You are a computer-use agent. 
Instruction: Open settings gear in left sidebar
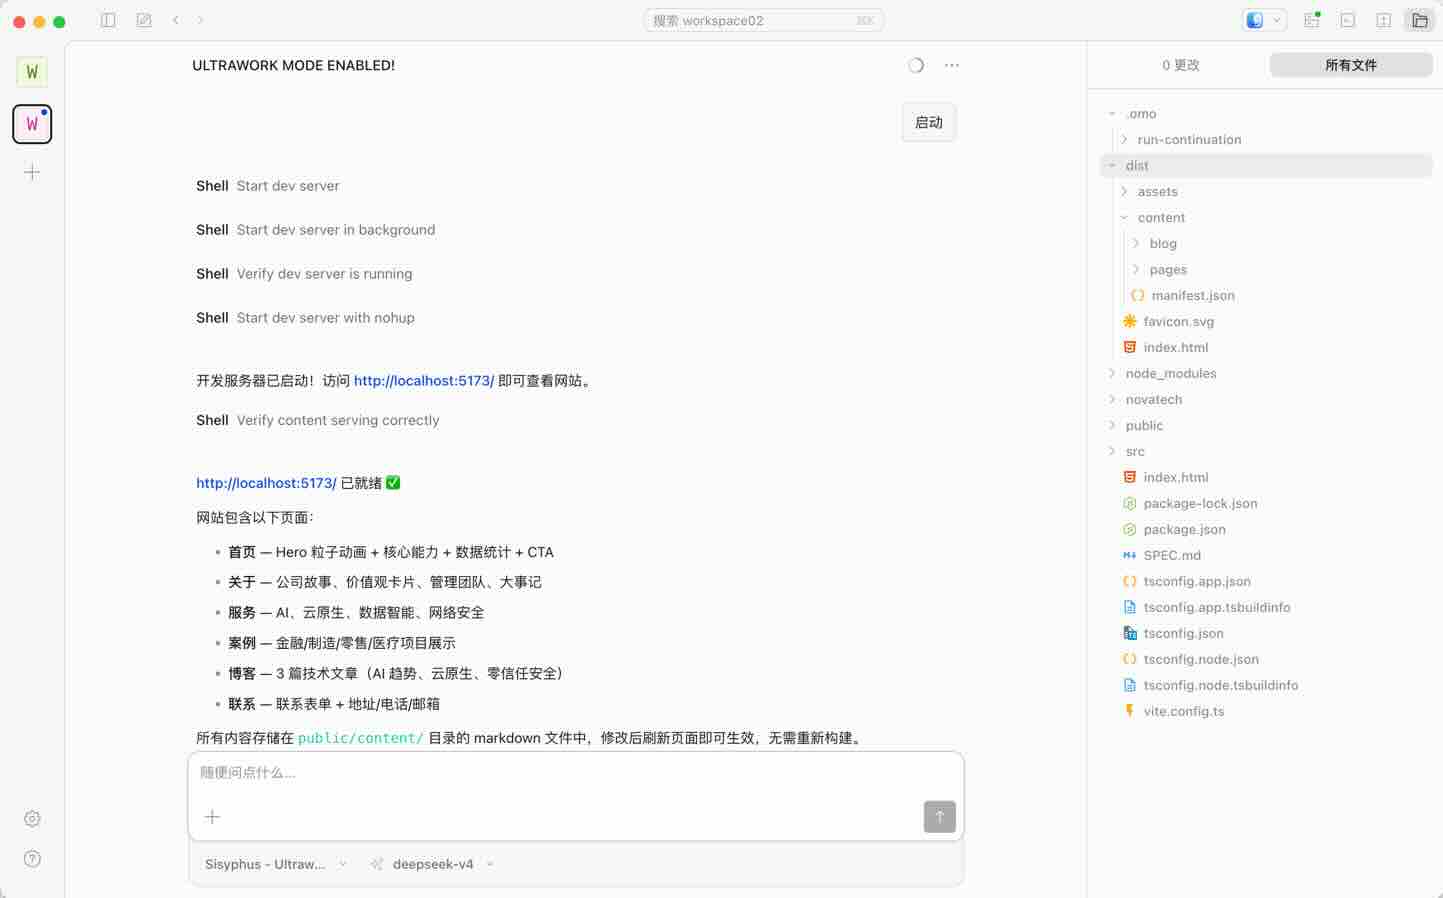point(32,819)
